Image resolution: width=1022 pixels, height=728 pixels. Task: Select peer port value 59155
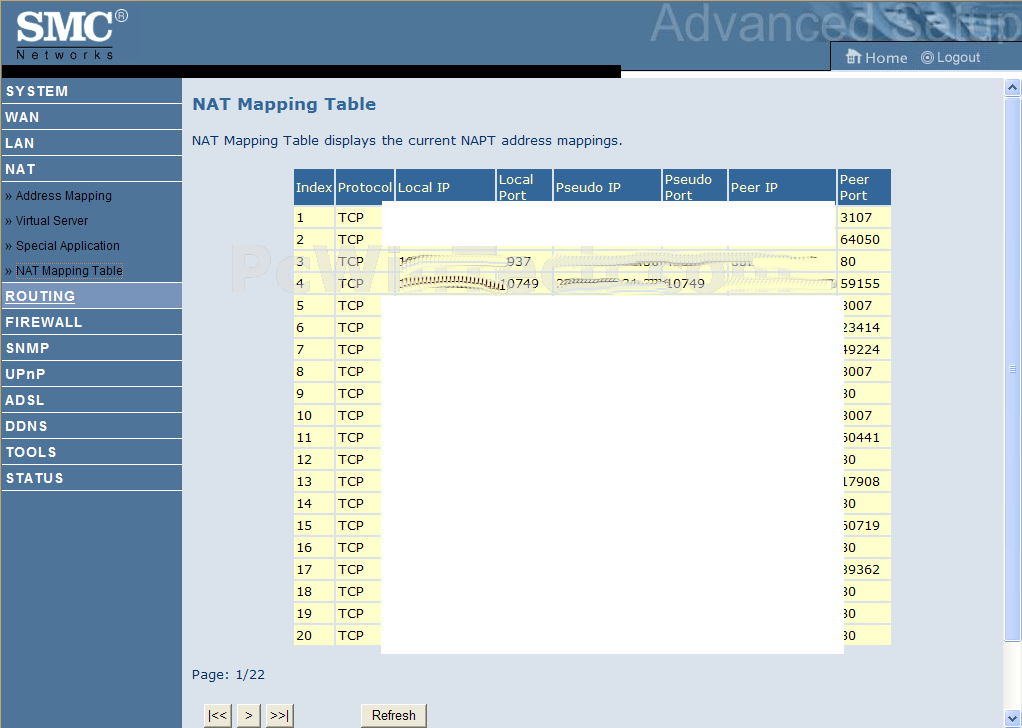point(860,284)
